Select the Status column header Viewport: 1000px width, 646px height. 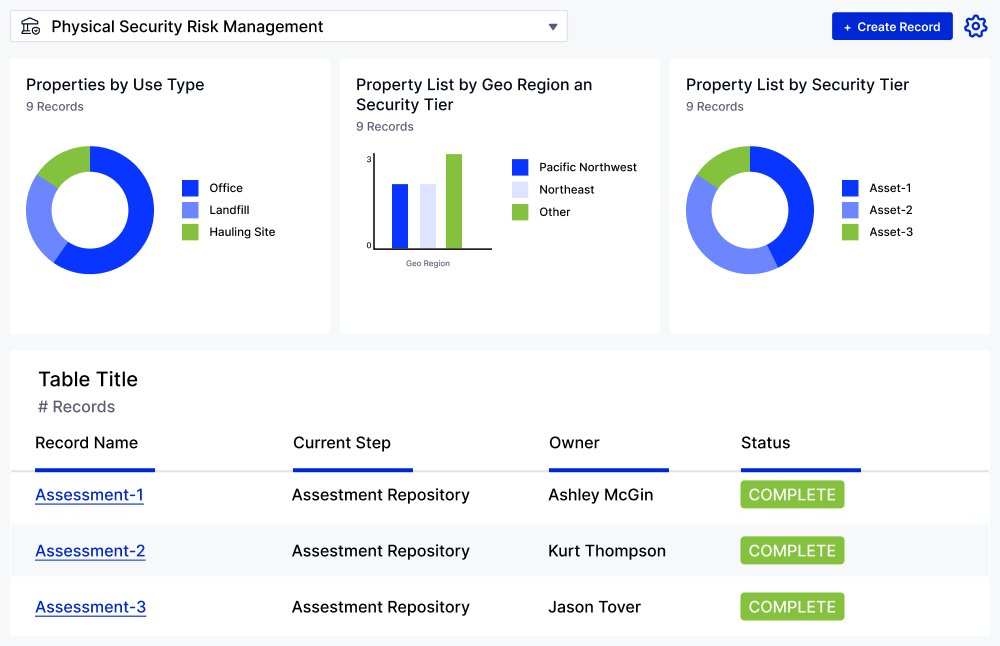765,443
